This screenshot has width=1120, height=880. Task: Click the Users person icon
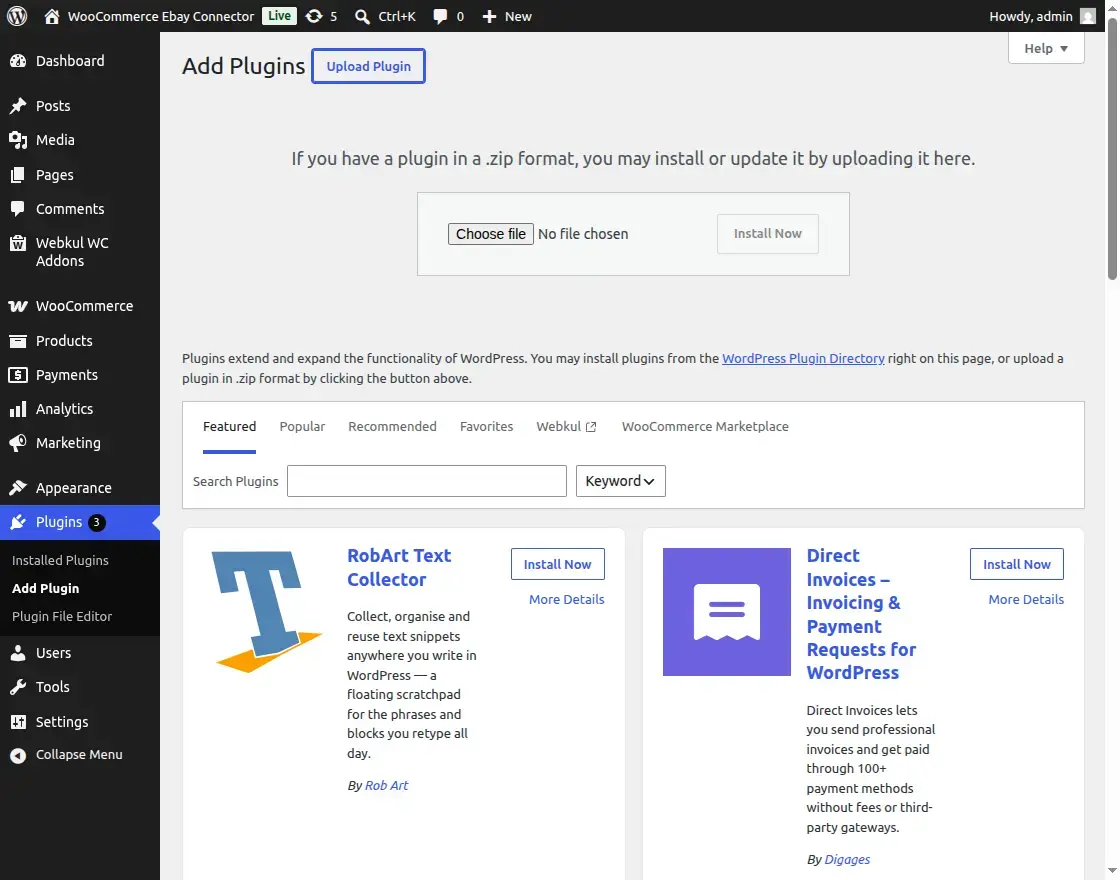(x=18, y=653)
